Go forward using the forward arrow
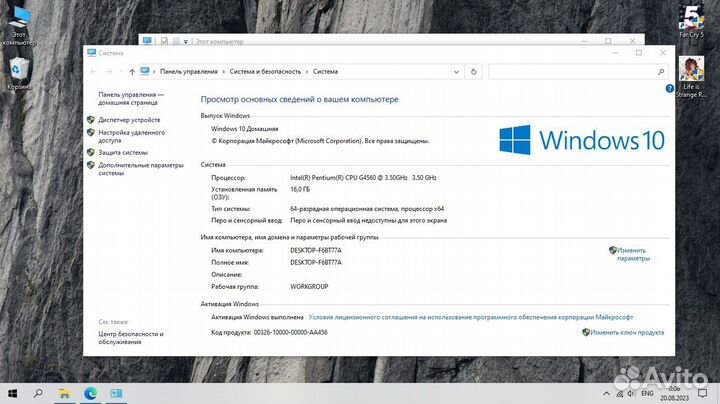The height and width of the screenshot is (404, 720). click(108, 72)
